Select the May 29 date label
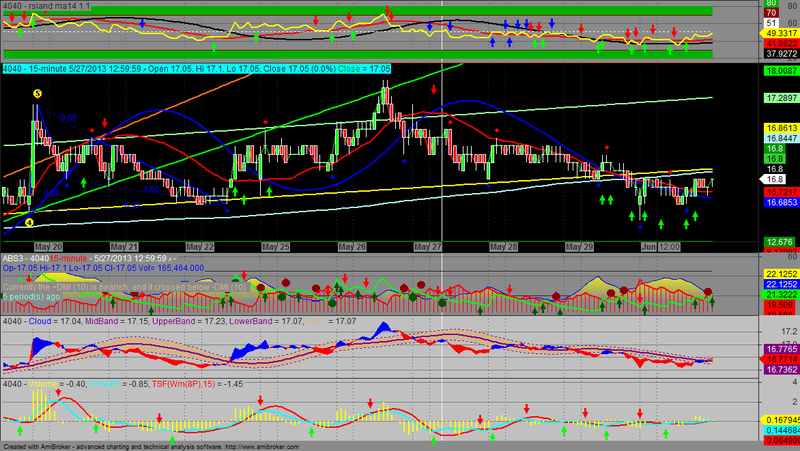 pyautogui.click(x=580, y=247)
